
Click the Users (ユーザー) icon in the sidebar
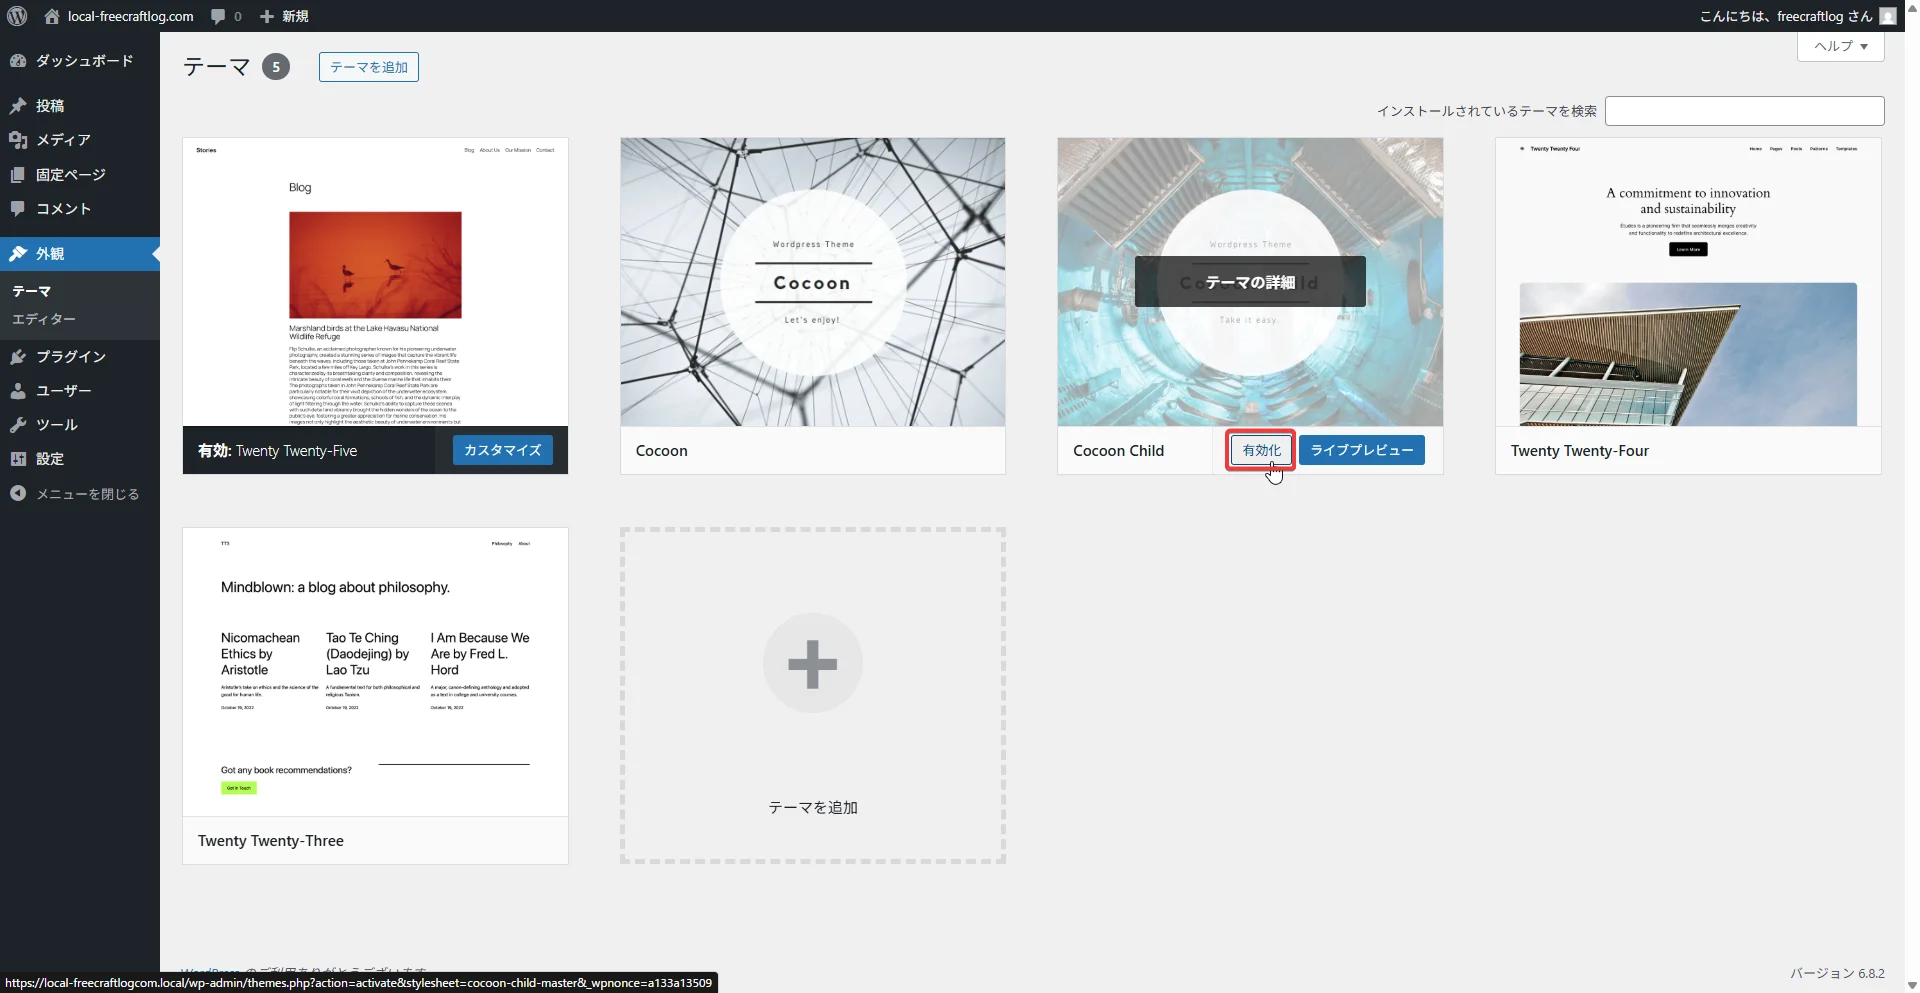18,391
